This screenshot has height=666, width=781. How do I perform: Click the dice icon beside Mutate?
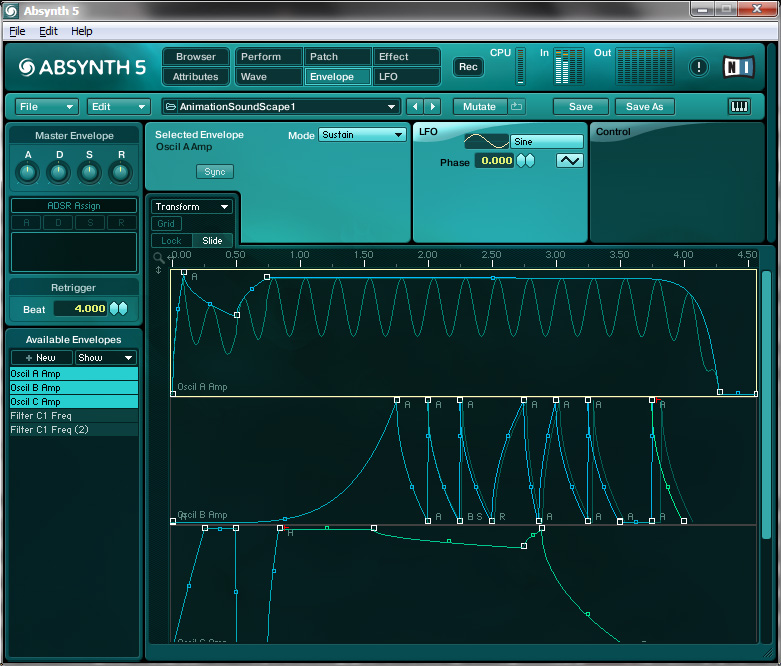516,107
